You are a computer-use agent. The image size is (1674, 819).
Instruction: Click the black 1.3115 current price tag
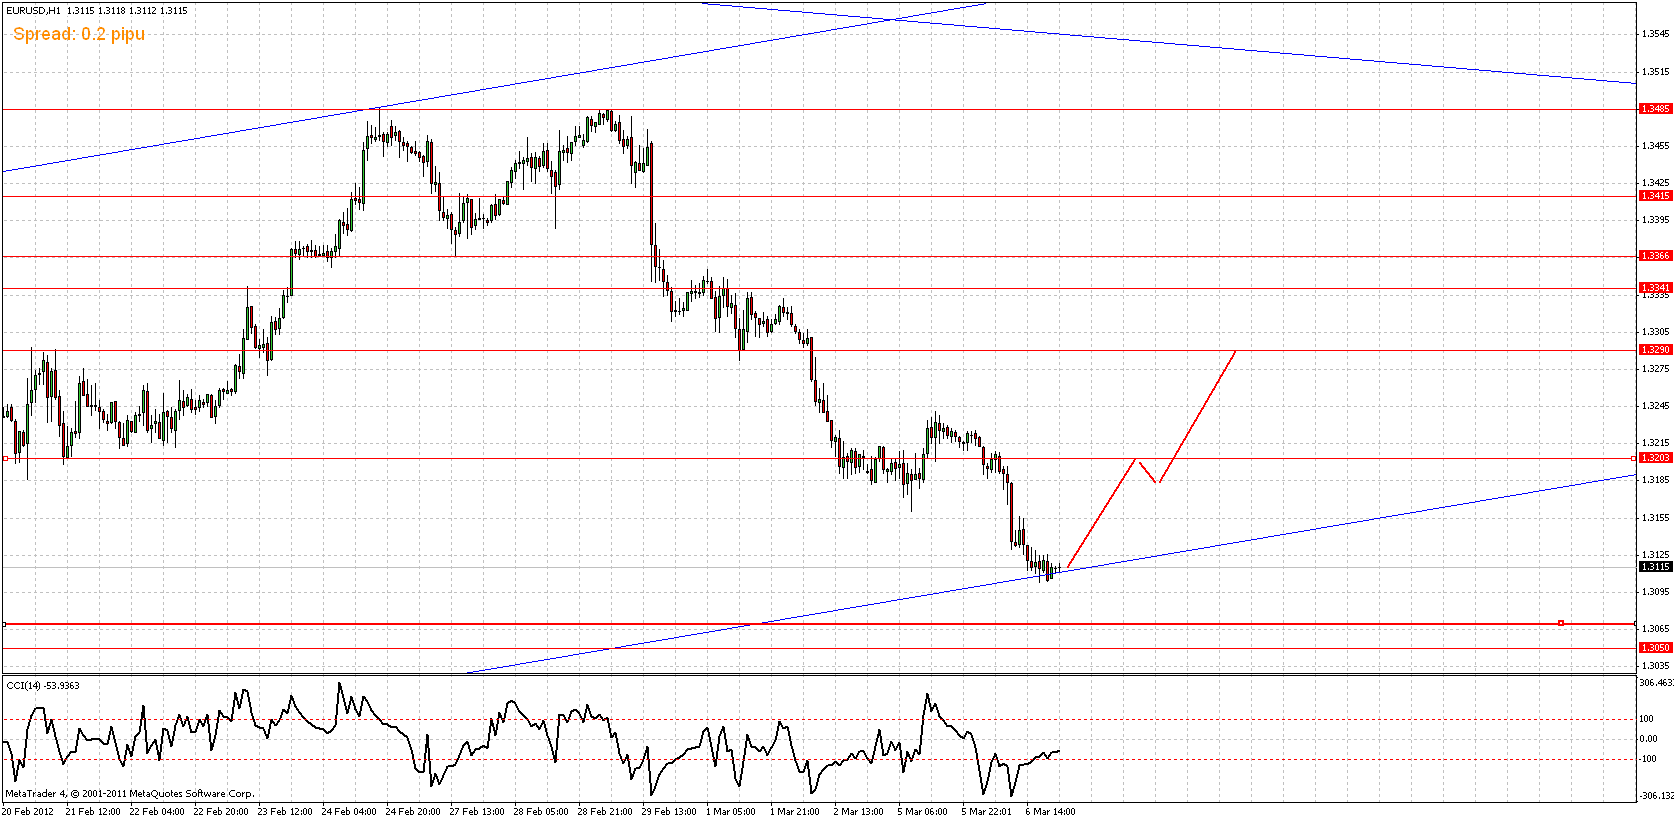[x=1655, y=567]
